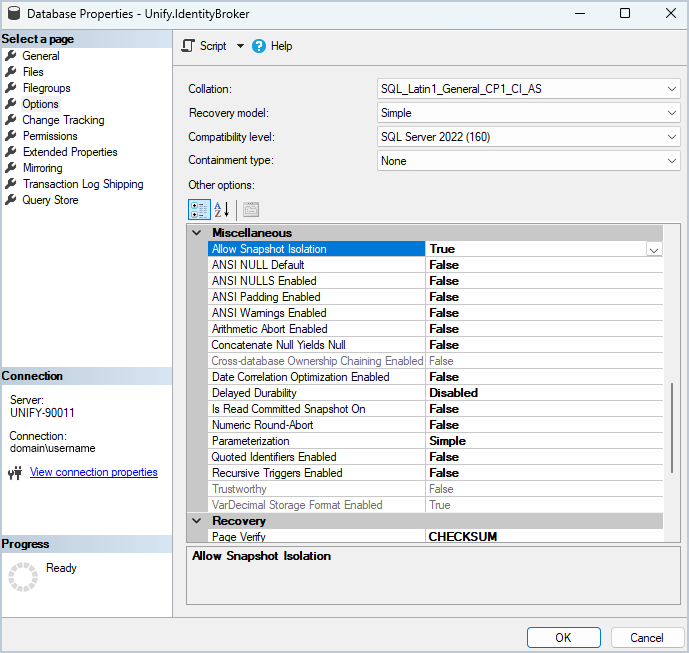Open the Extended Properties page
The image size is (689, 653).
(x=70, y=152)
